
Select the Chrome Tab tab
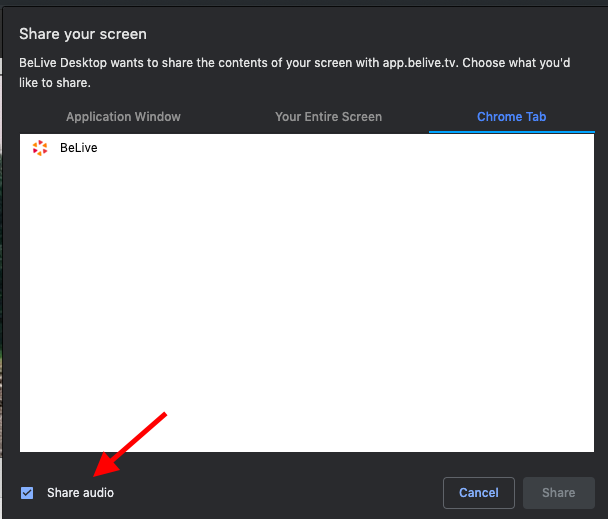click(x=511, y=117)
